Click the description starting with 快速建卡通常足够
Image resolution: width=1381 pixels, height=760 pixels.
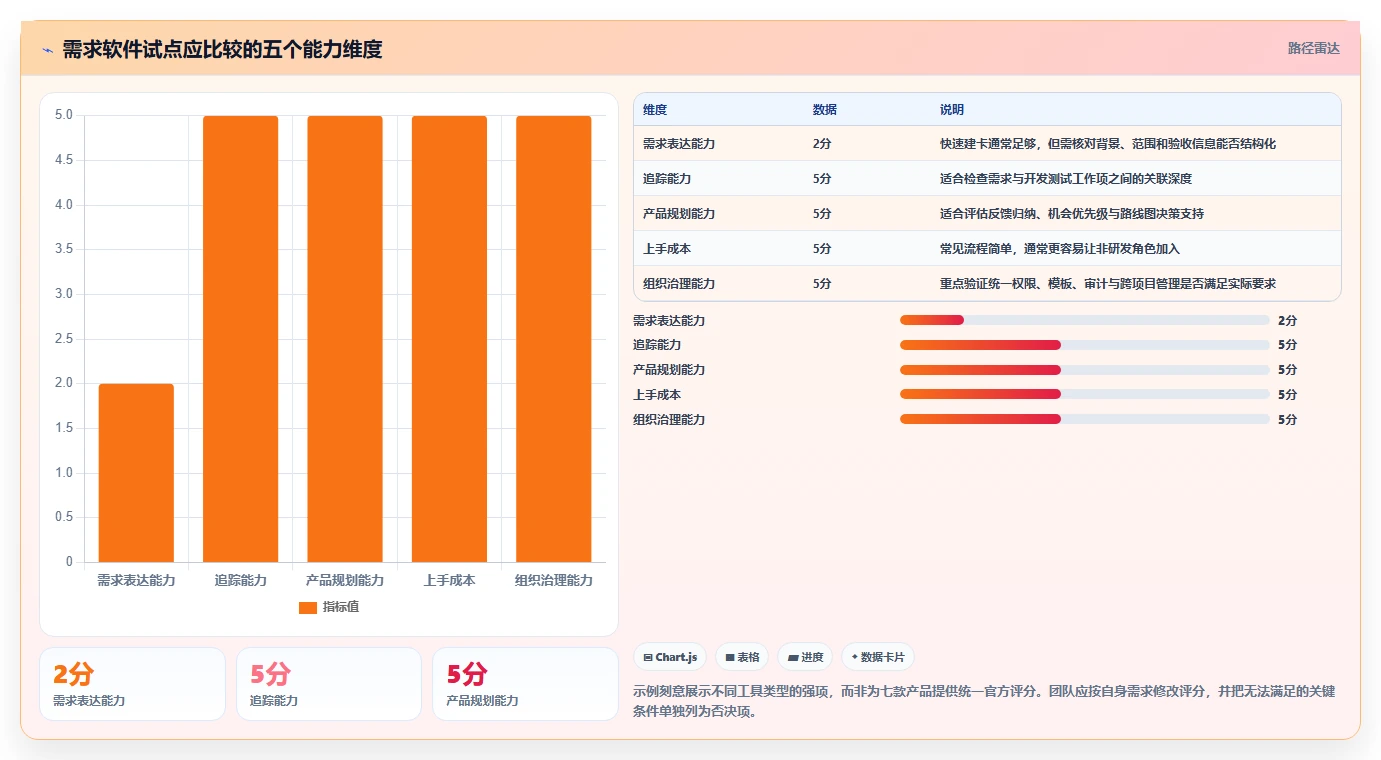pos(1108,144)
